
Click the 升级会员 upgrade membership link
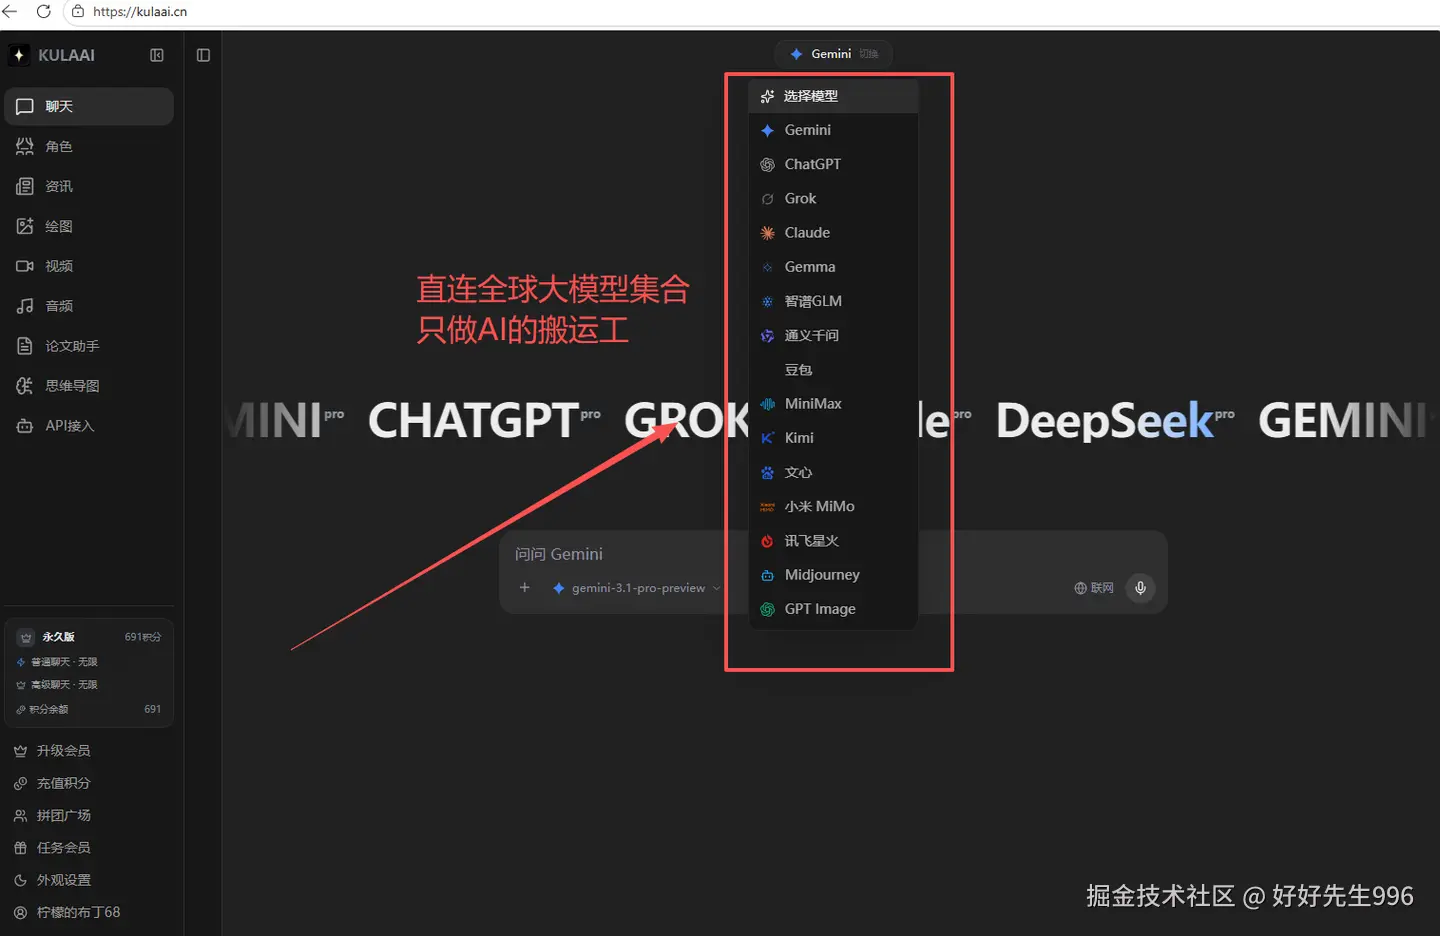pos(64,750)
